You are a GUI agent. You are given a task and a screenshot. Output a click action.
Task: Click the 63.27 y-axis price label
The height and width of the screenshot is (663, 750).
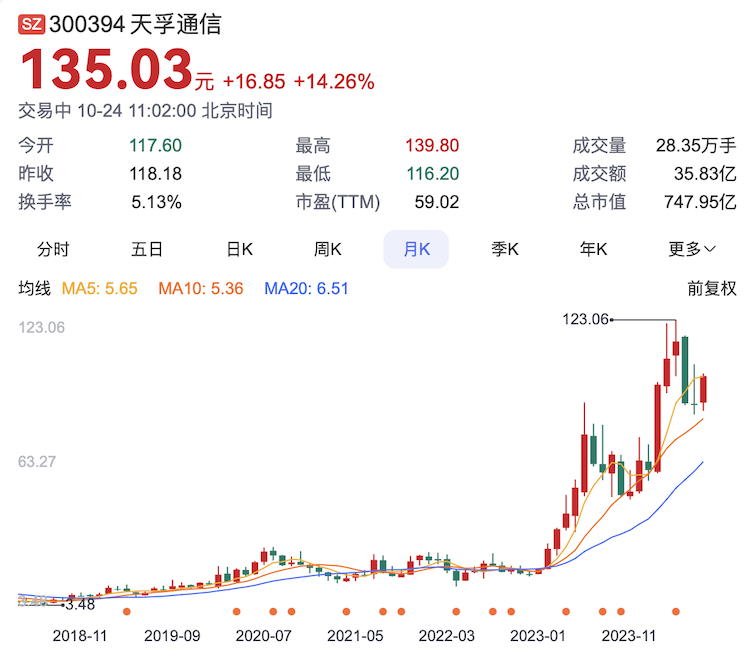(37, 462)
